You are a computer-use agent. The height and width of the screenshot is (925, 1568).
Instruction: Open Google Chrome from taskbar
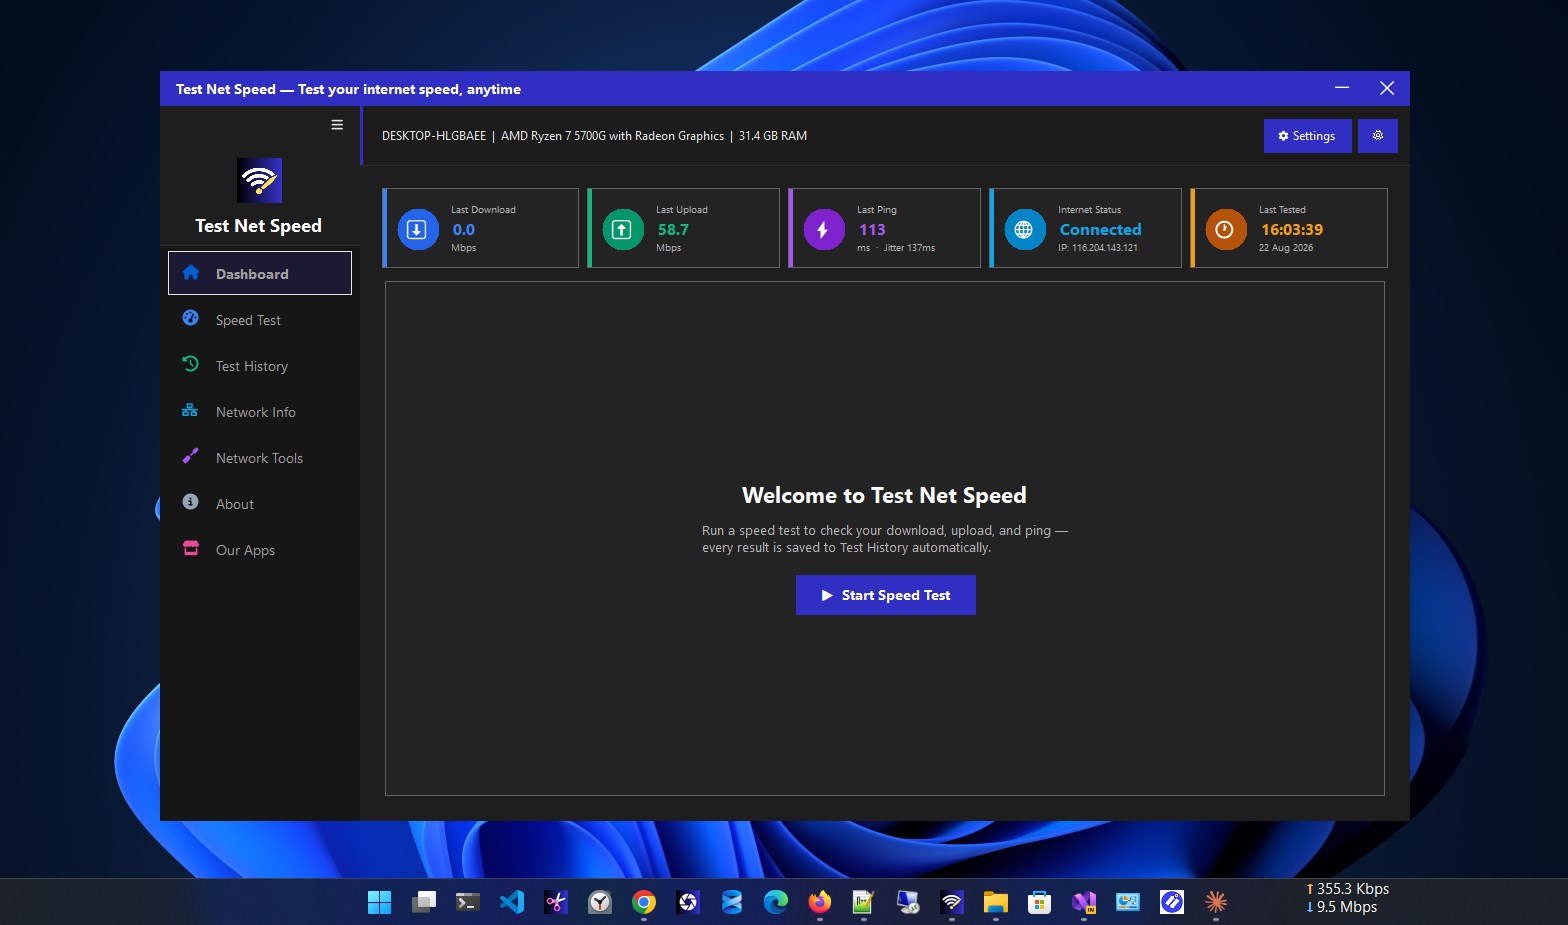click(644, 902)
